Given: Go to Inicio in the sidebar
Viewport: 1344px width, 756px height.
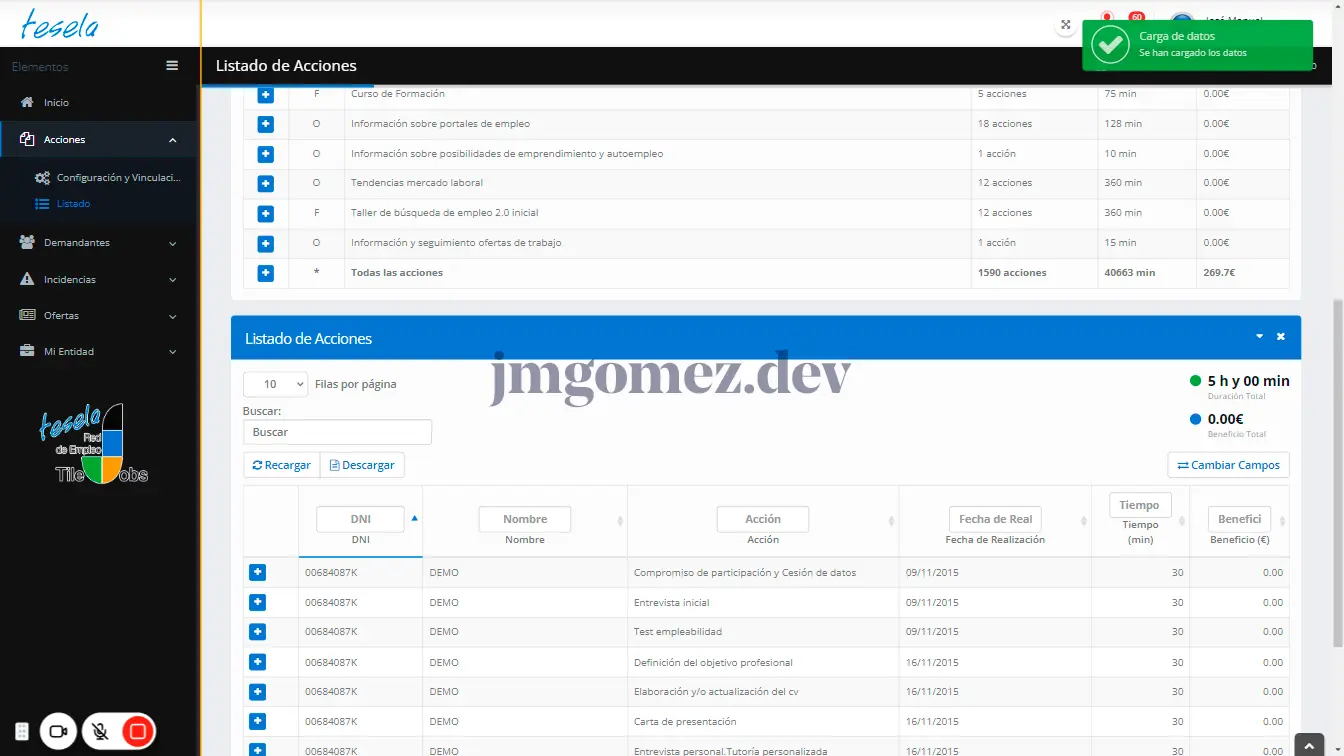Looking at the screenshot, I should [x=56, y=103].
